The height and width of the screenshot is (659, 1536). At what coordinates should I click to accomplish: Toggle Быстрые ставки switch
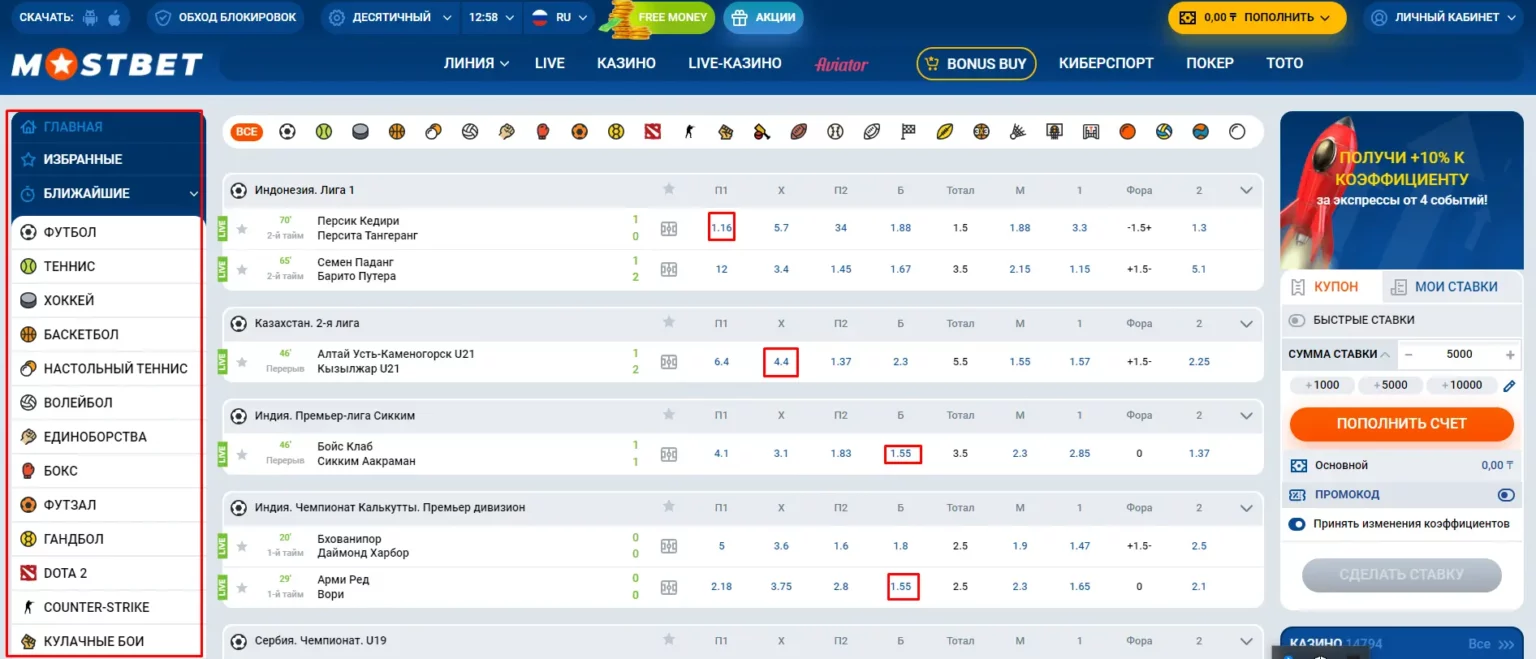(x=1297, y=320)
